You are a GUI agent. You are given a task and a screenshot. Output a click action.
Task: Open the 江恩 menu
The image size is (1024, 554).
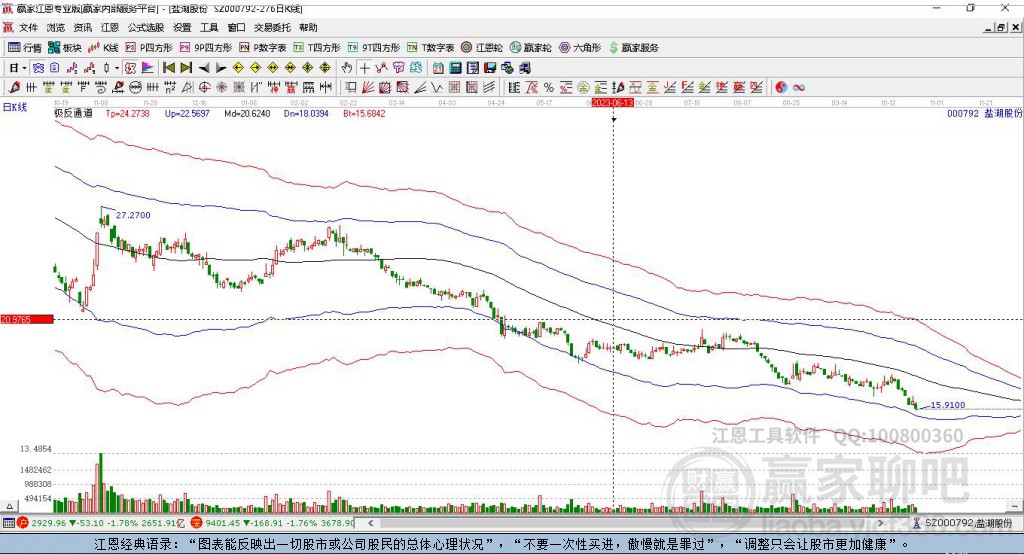[110, 27]
